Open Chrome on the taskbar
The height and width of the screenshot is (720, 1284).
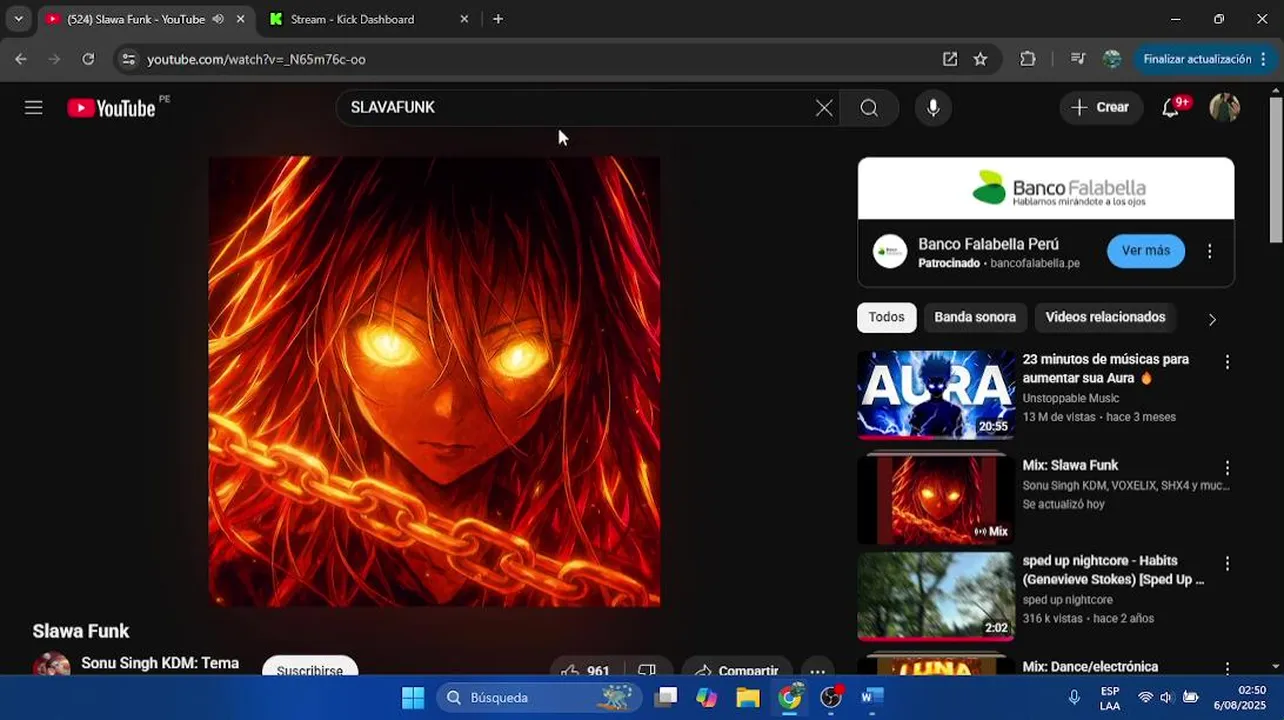tap(790, 697)
